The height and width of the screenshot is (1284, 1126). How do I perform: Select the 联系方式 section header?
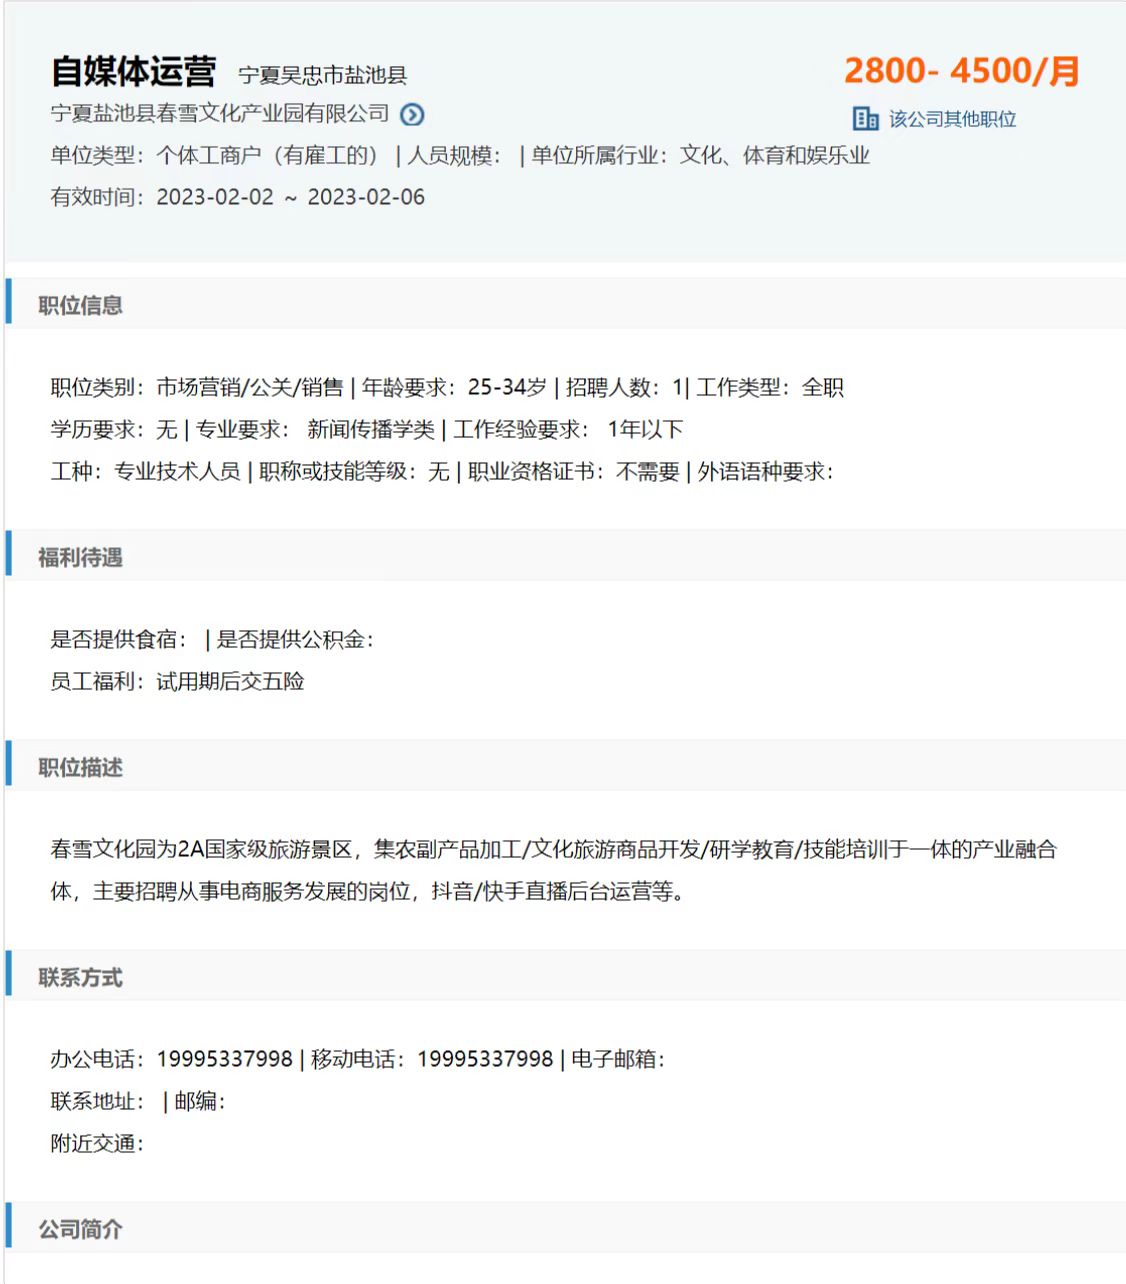coord(81,977)
